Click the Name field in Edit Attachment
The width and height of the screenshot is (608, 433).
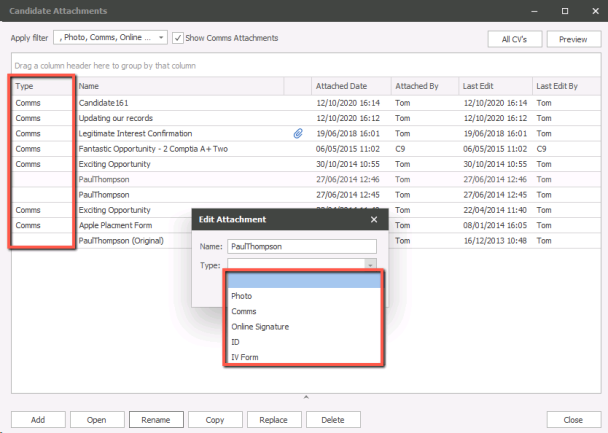pos(300,245)
